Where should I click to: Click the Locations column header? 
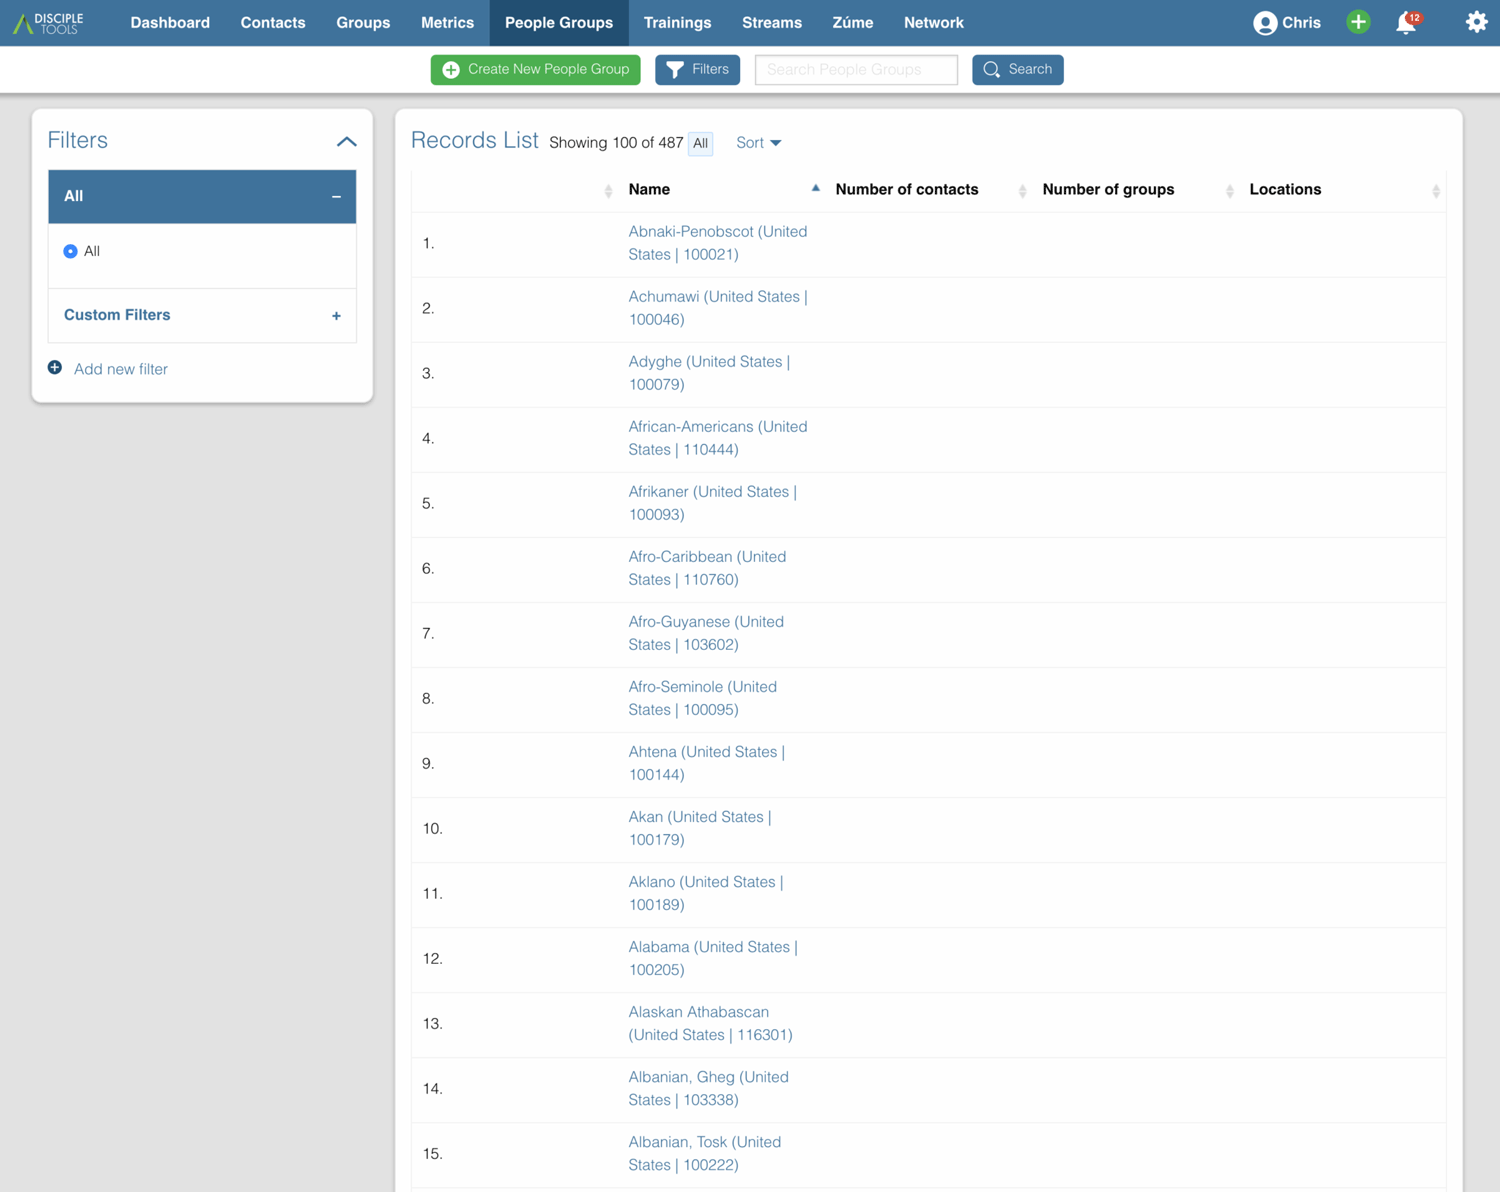pyautogui.click(x=1285, y=189)
